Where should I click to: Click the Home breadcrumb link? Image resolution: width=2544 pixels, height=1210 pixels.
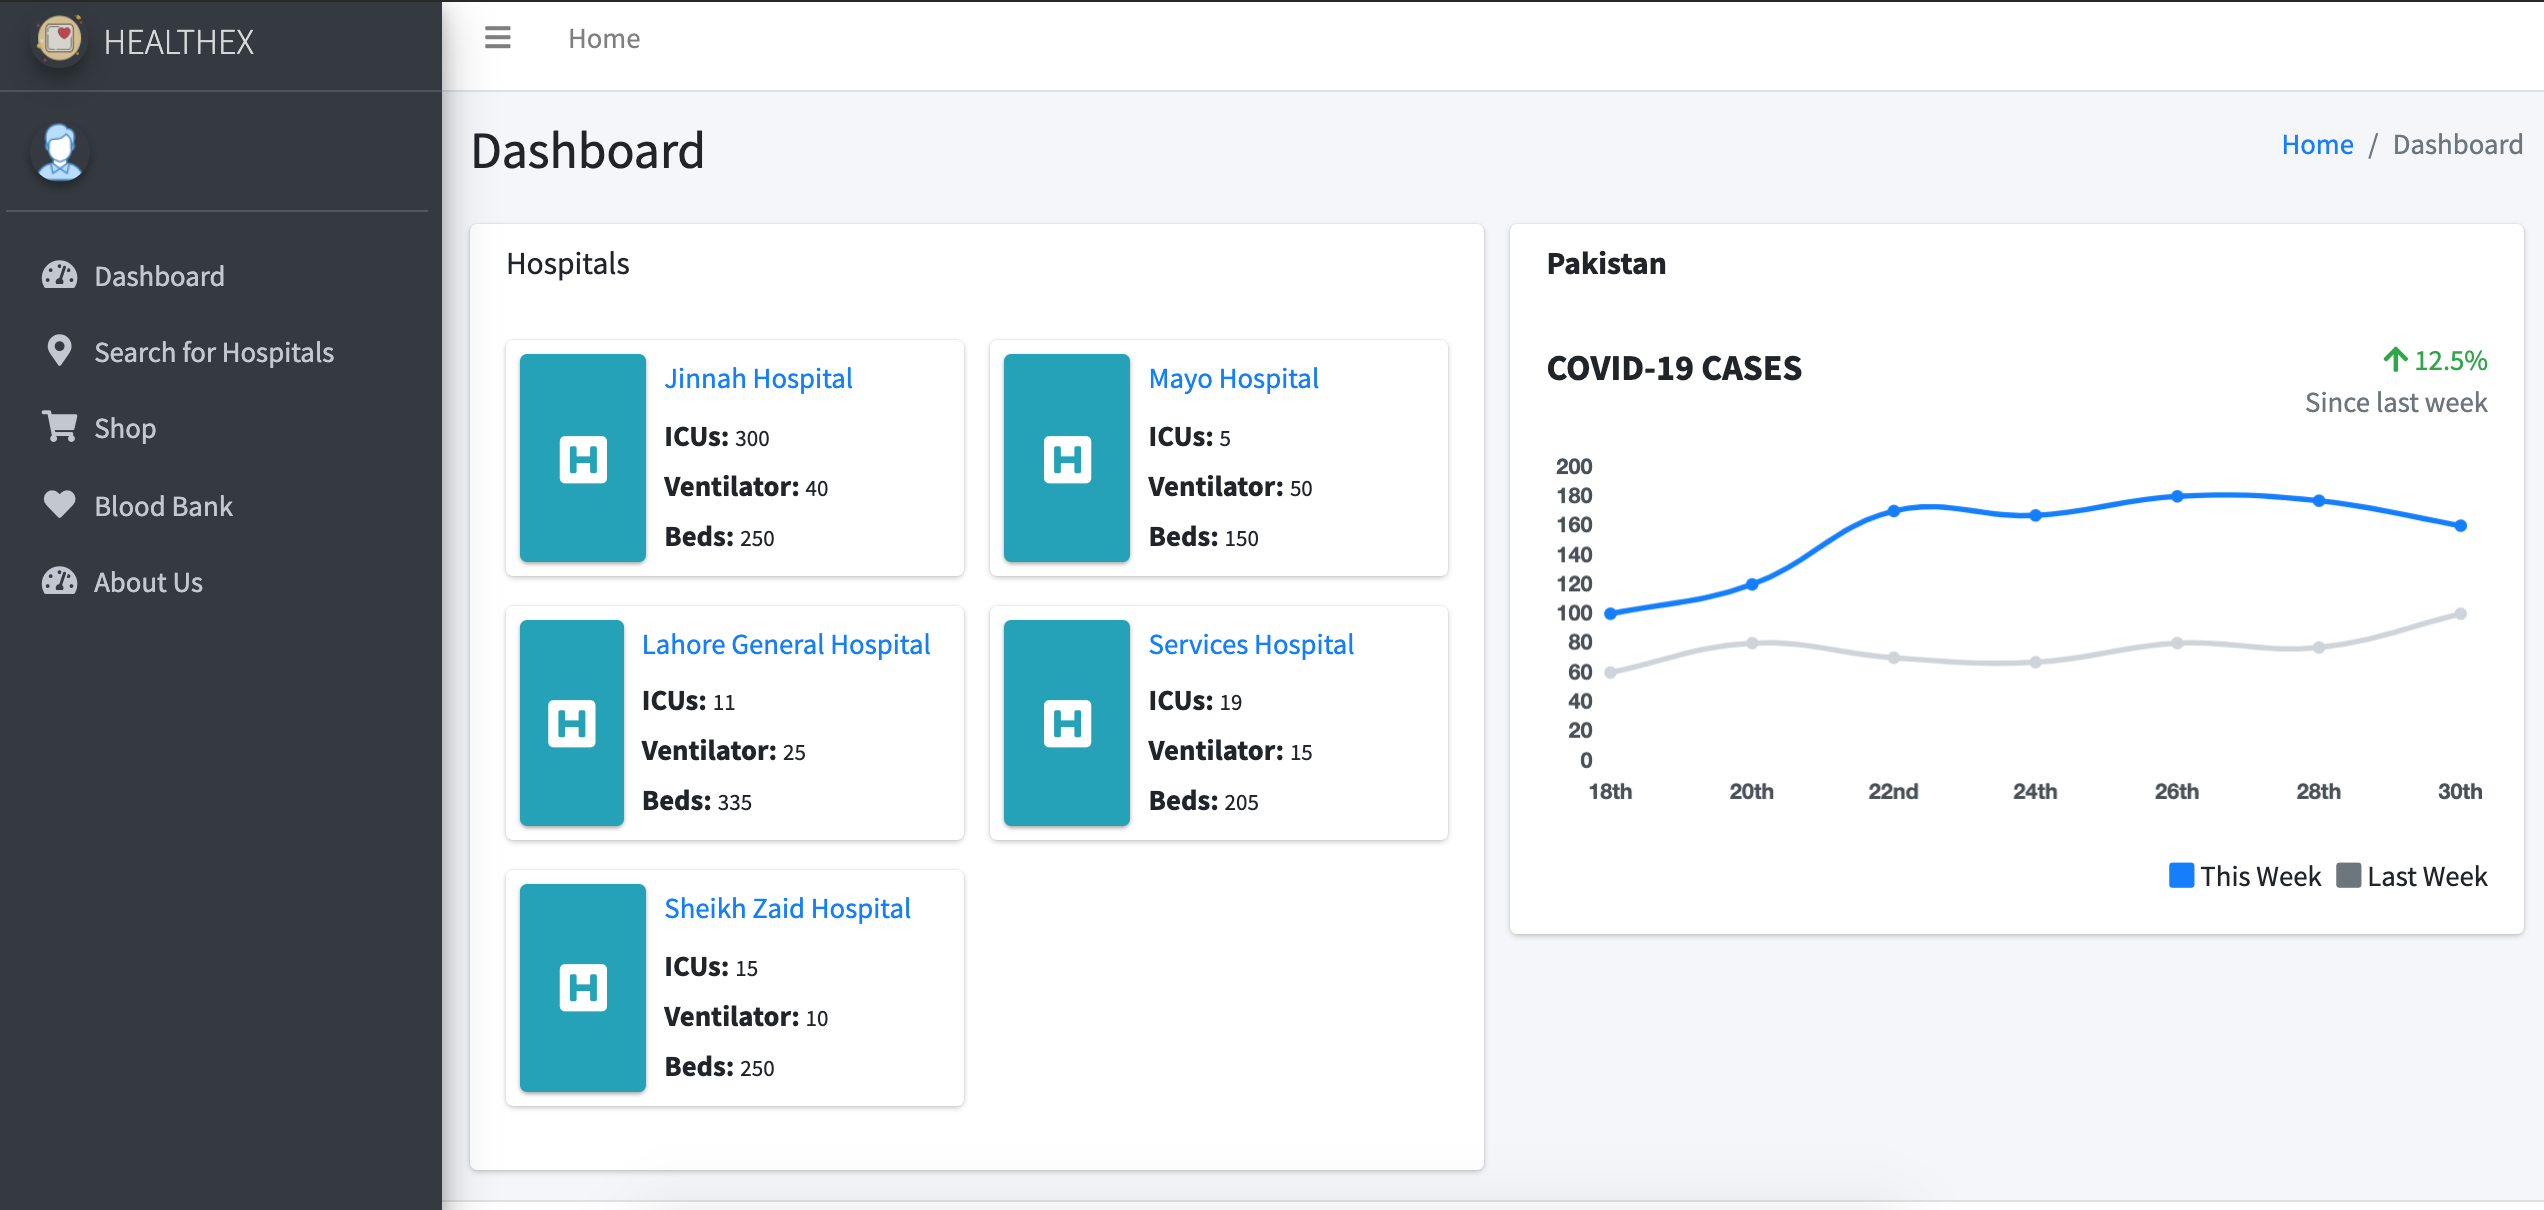(2316, 145)
